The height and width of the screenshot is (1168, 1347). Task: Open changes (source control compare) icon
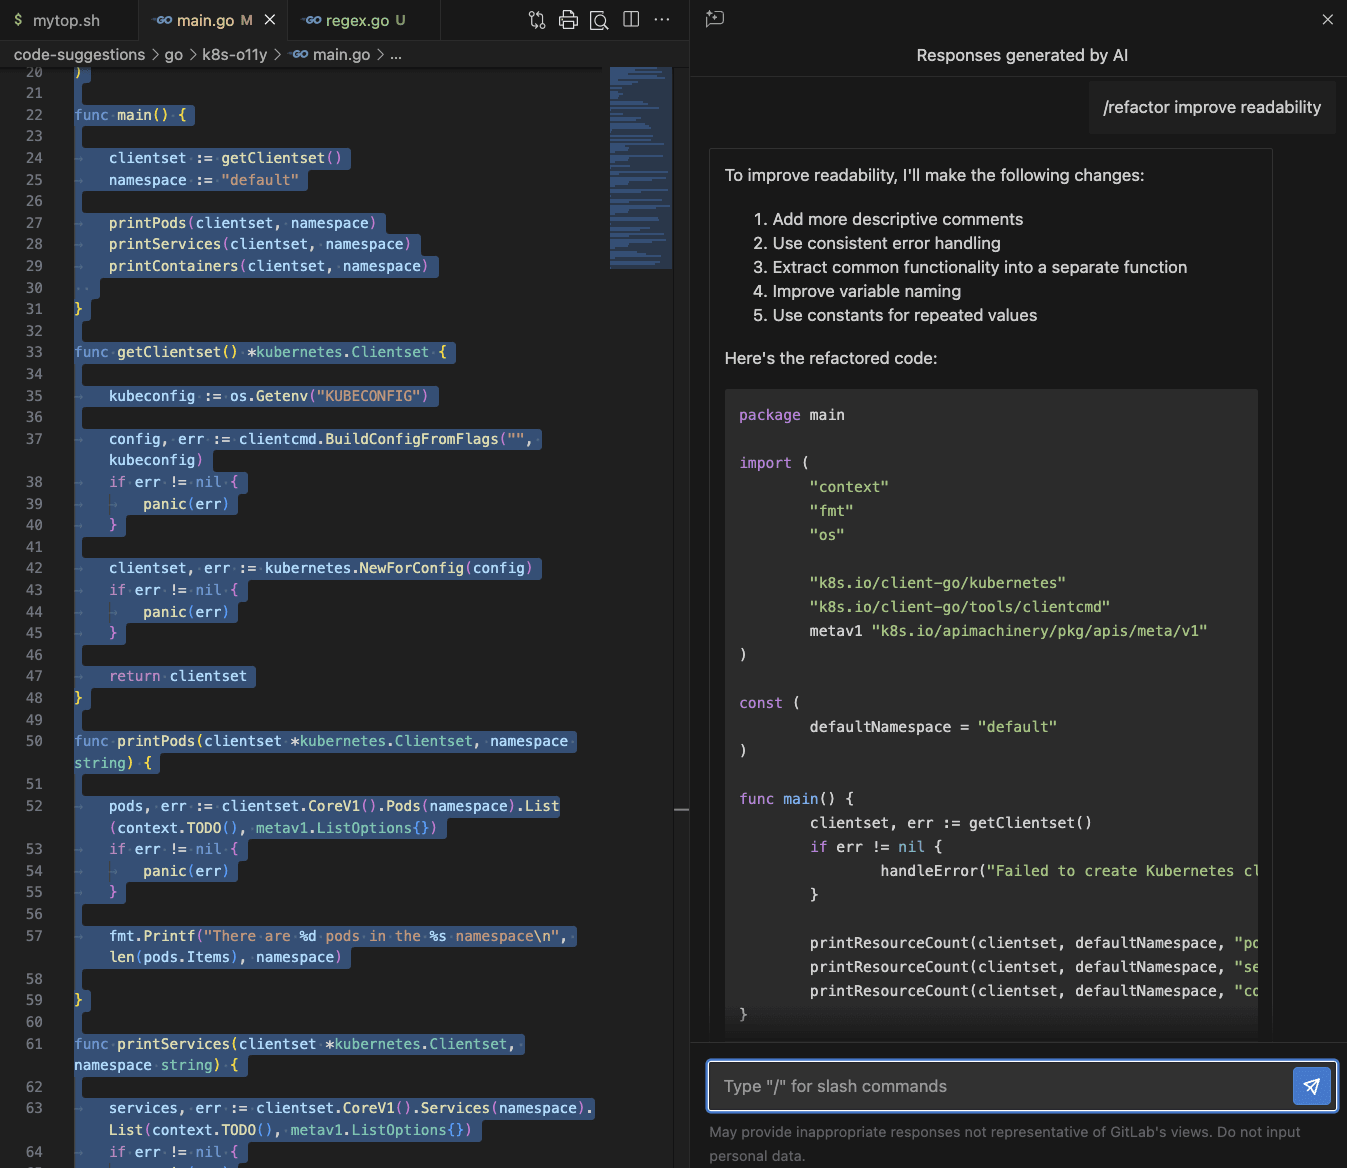coord(537,20)
